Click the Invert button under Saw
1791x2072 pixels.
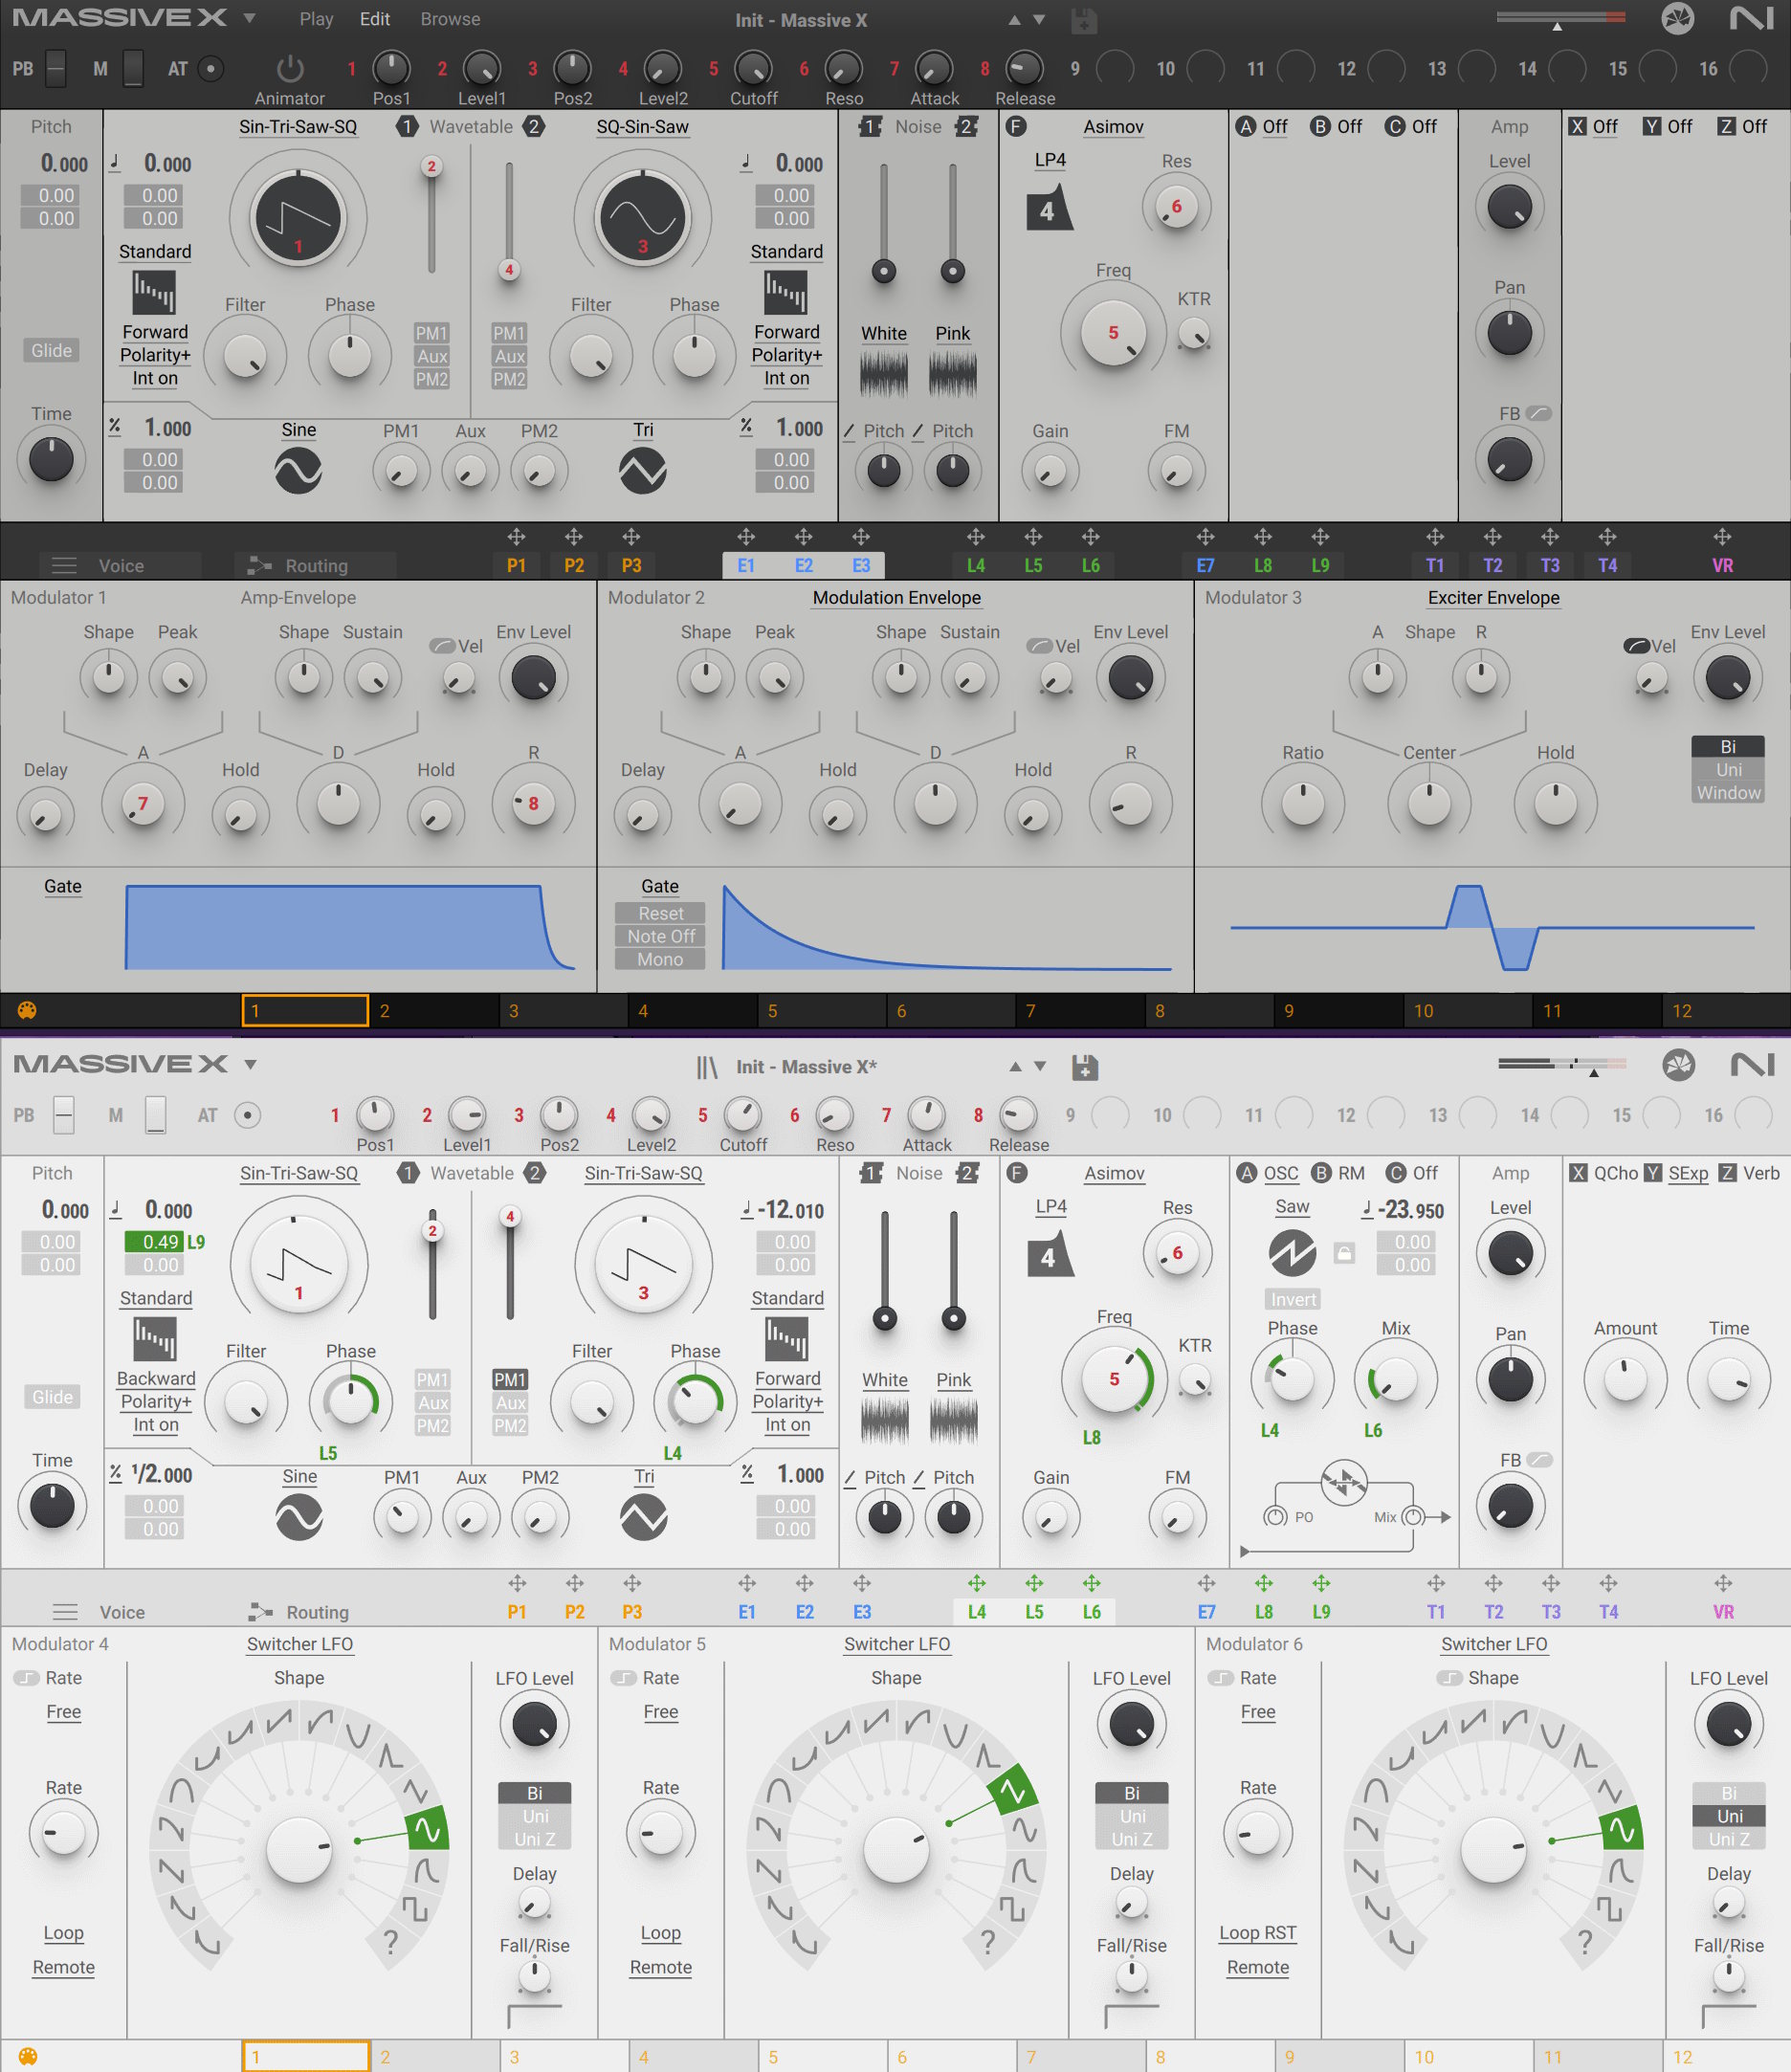[1293, 1299]
